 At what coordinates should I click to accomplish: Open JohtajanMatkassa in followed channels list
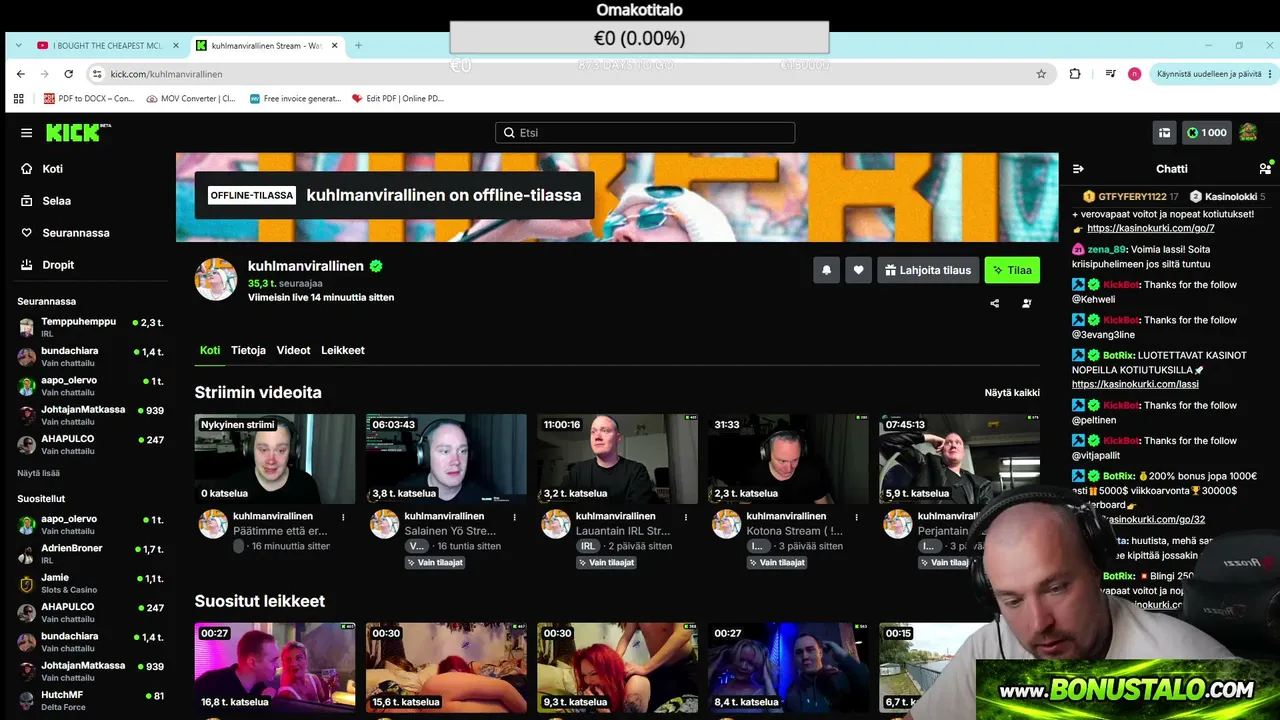(x=90, y=415)
